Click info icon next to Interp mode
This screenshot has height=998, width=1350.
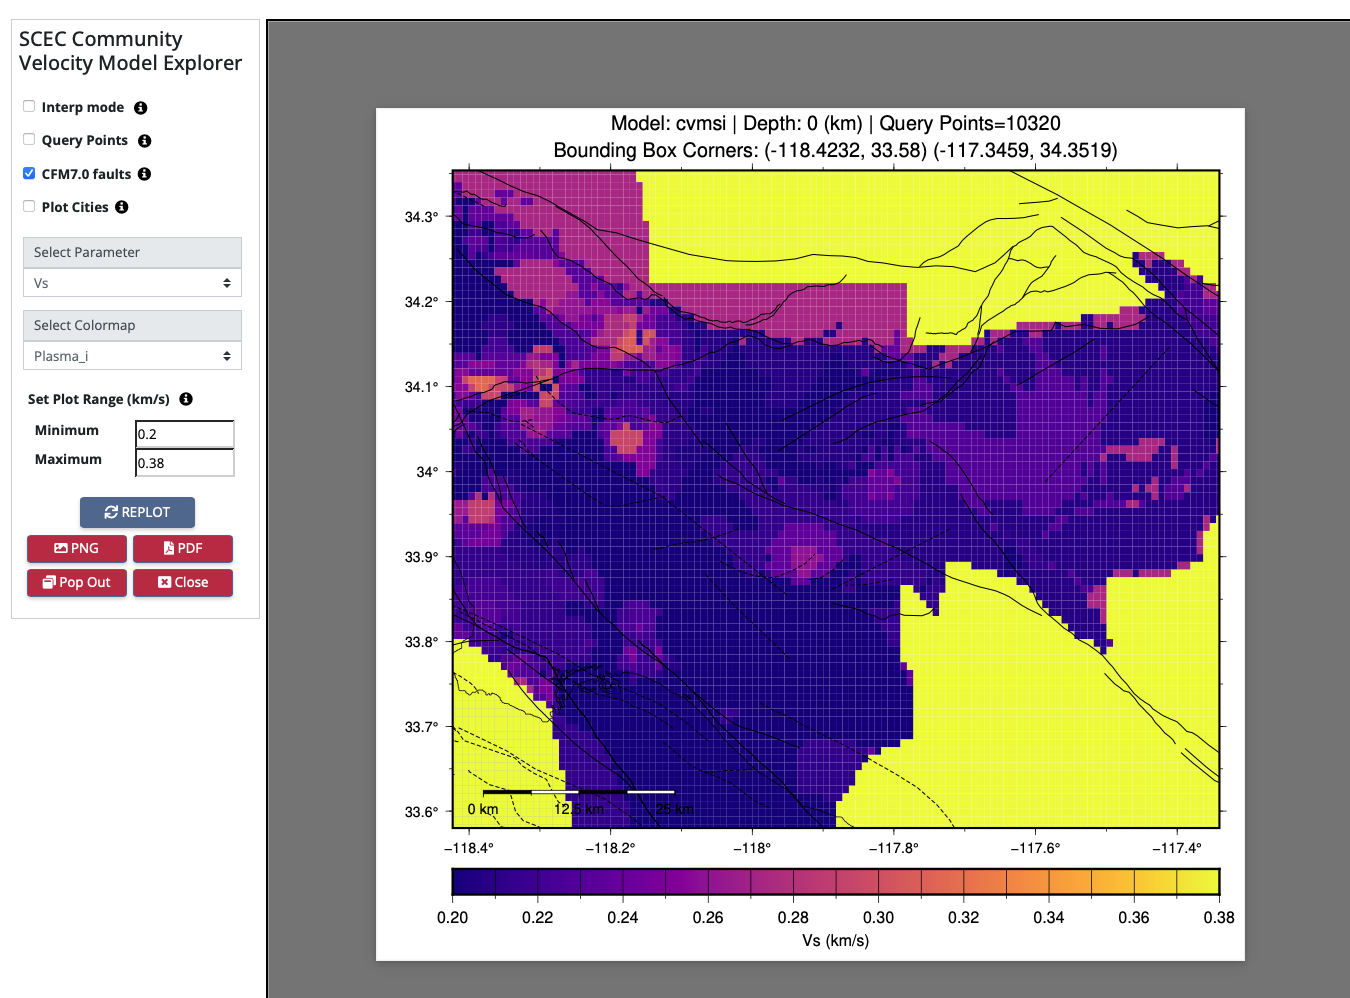(x=141, y=108)
